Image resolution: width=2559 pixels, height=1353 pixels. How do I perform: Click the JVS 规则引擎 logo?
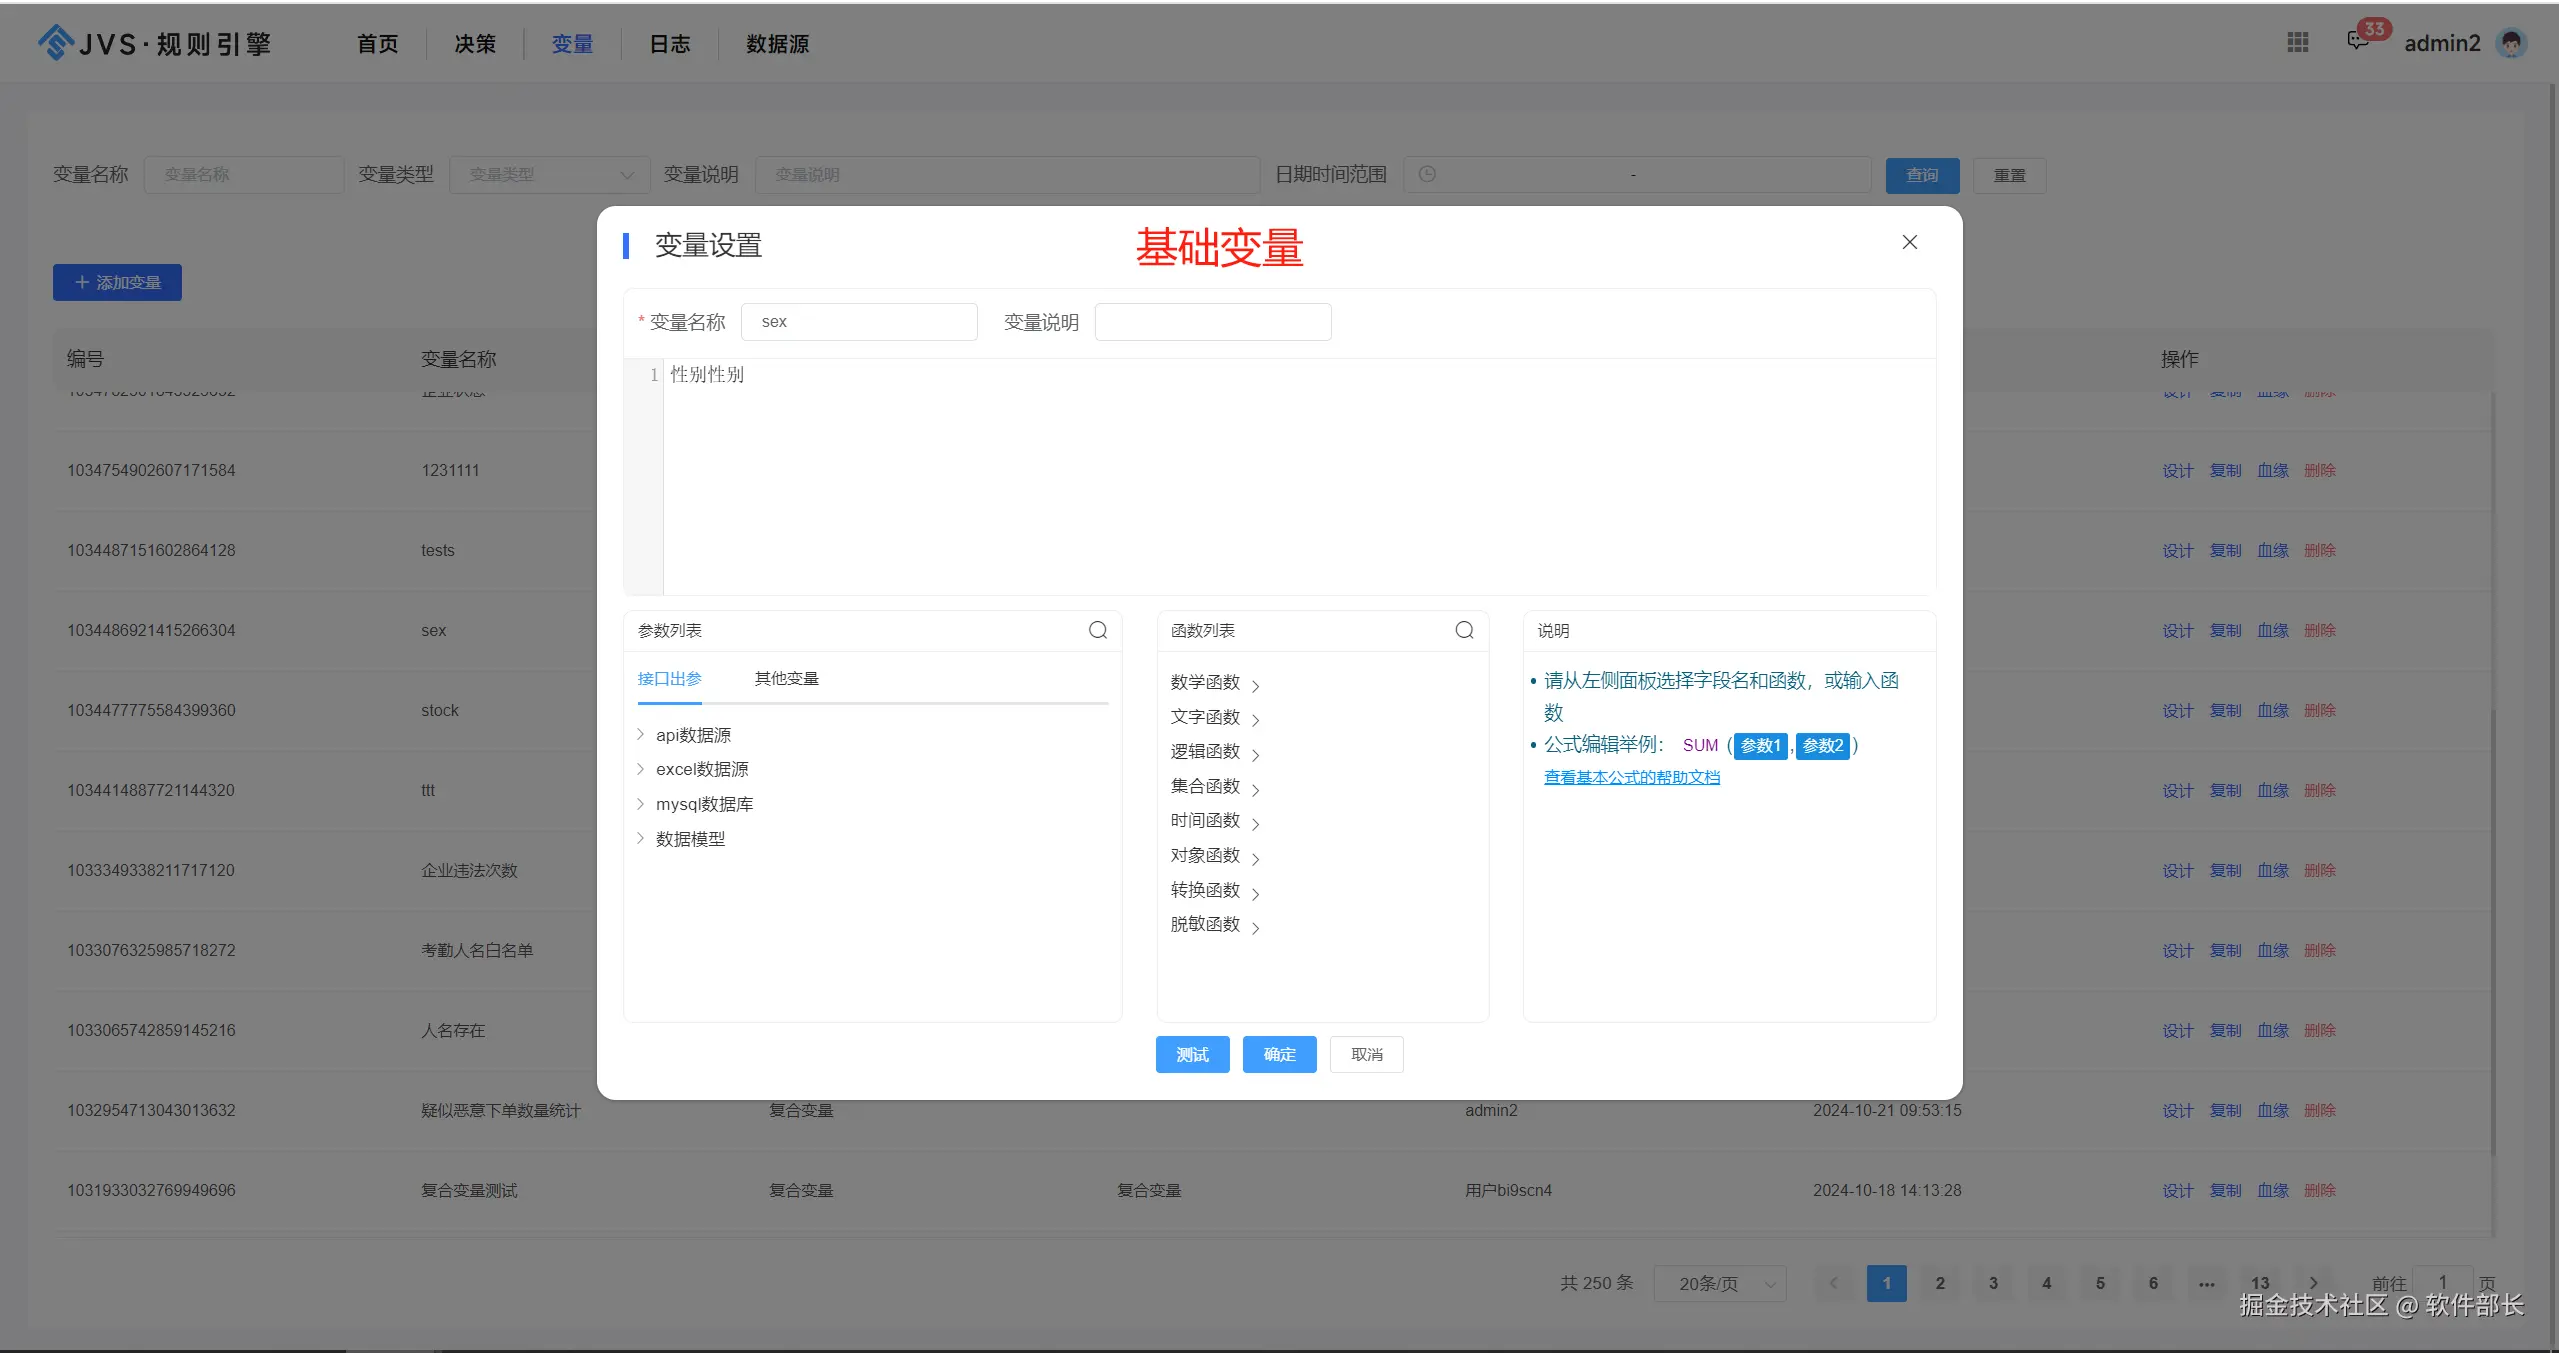pos(154,43)
